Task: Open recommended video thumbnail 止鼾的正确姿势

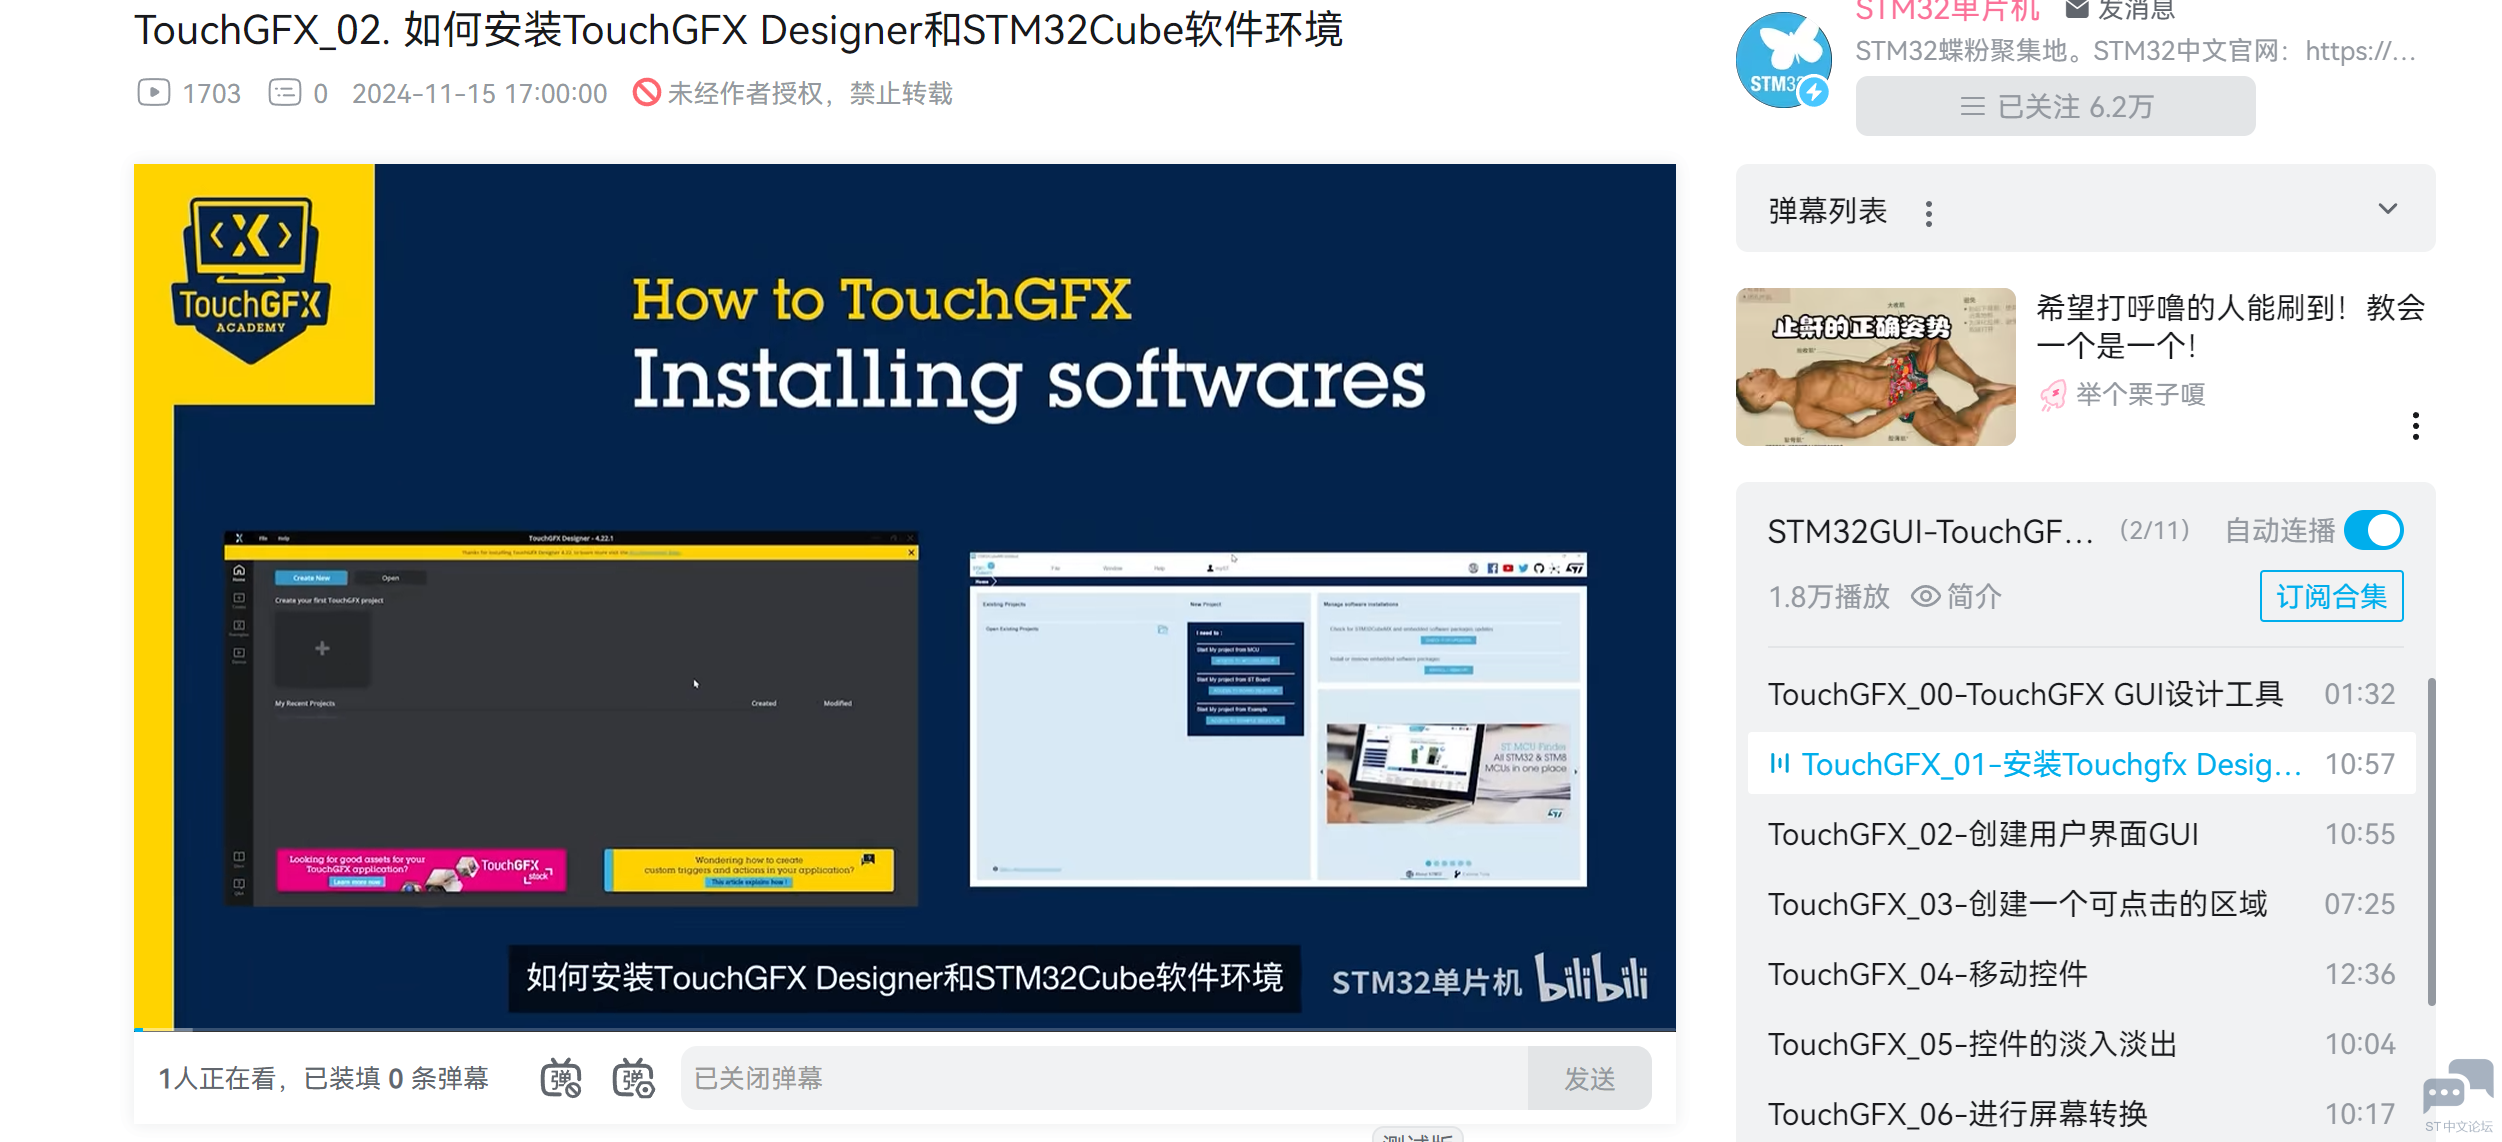Action: point(1875,367)
